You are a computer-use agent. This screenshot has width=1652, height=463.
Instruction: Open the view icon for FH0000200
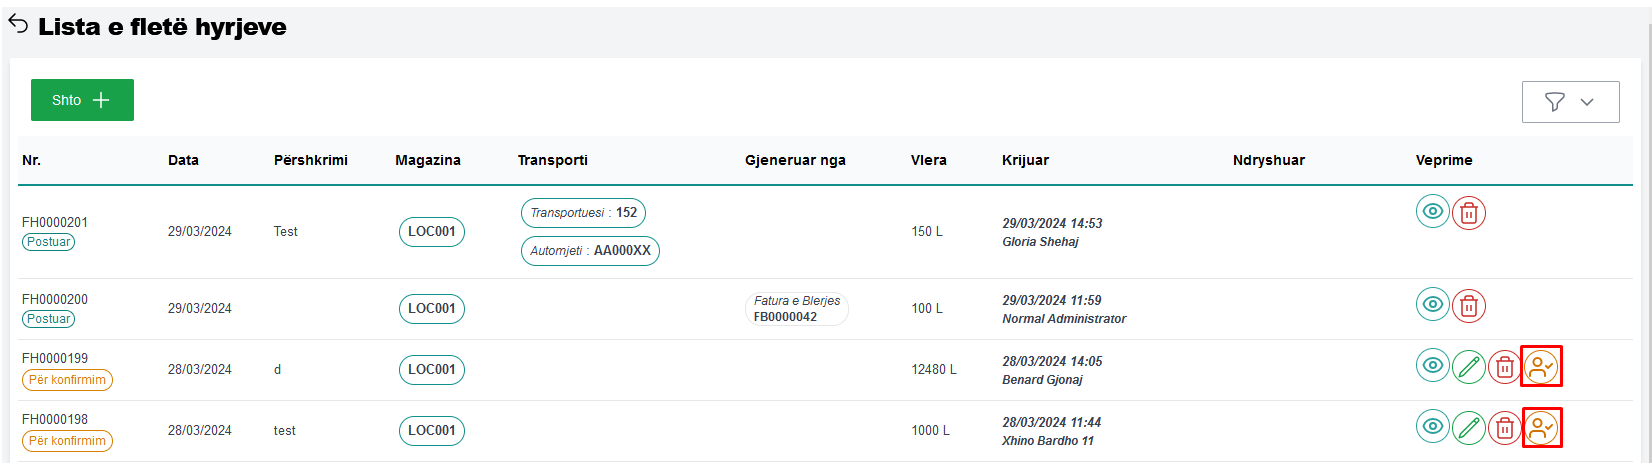[x=1432, y=304]
